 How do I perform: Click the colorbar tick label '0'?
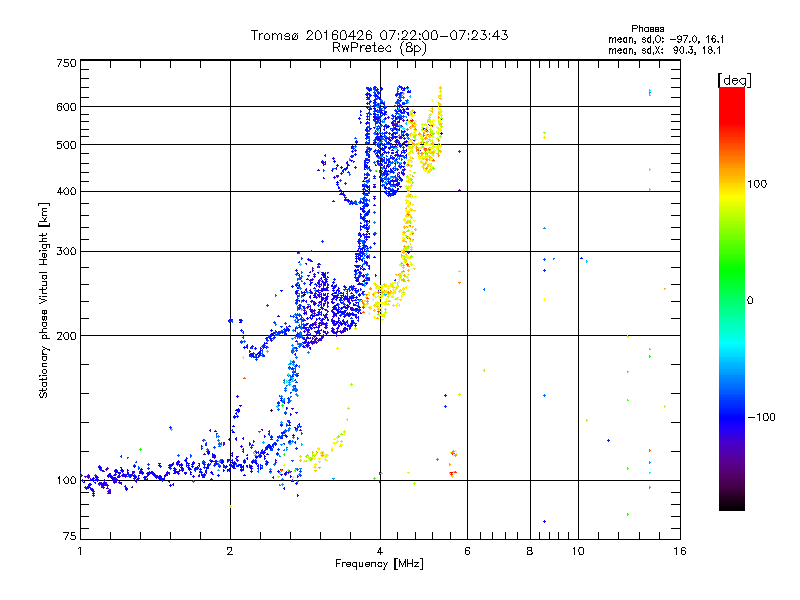750,301
